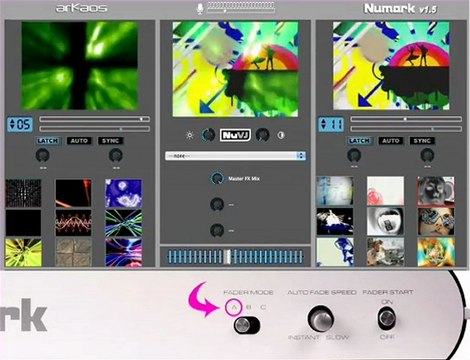Click the left deck knob under SYNC
Image resolution: width=470 pixels, height=360 pixels.
coord(116,155)
